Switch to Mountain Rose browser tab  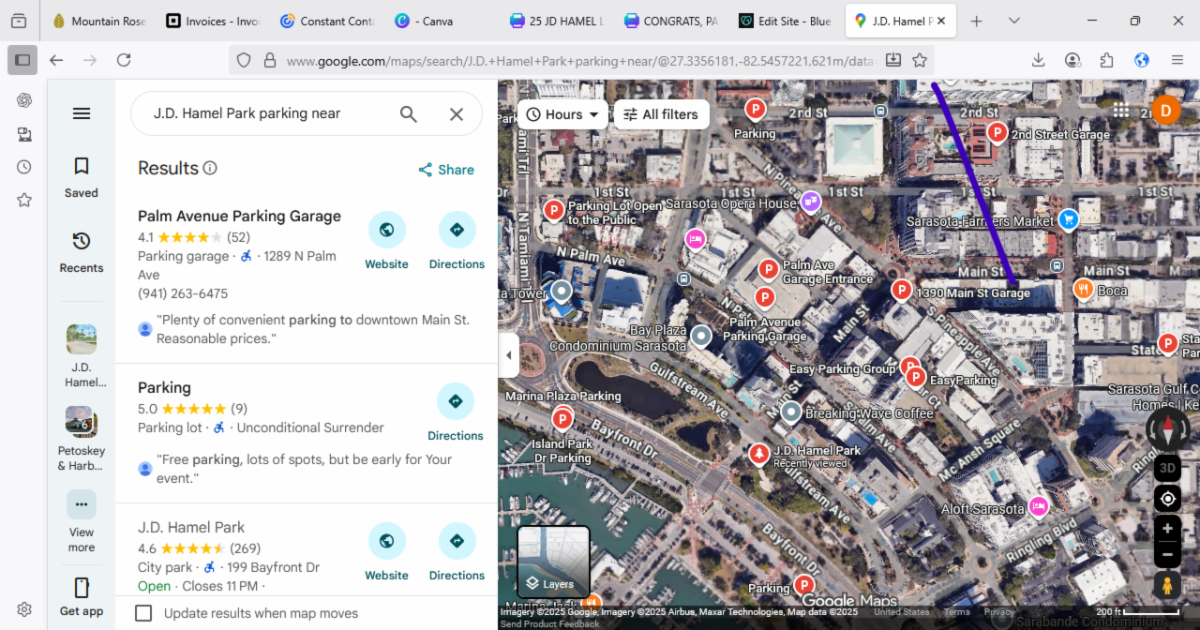tap(99, 21)
